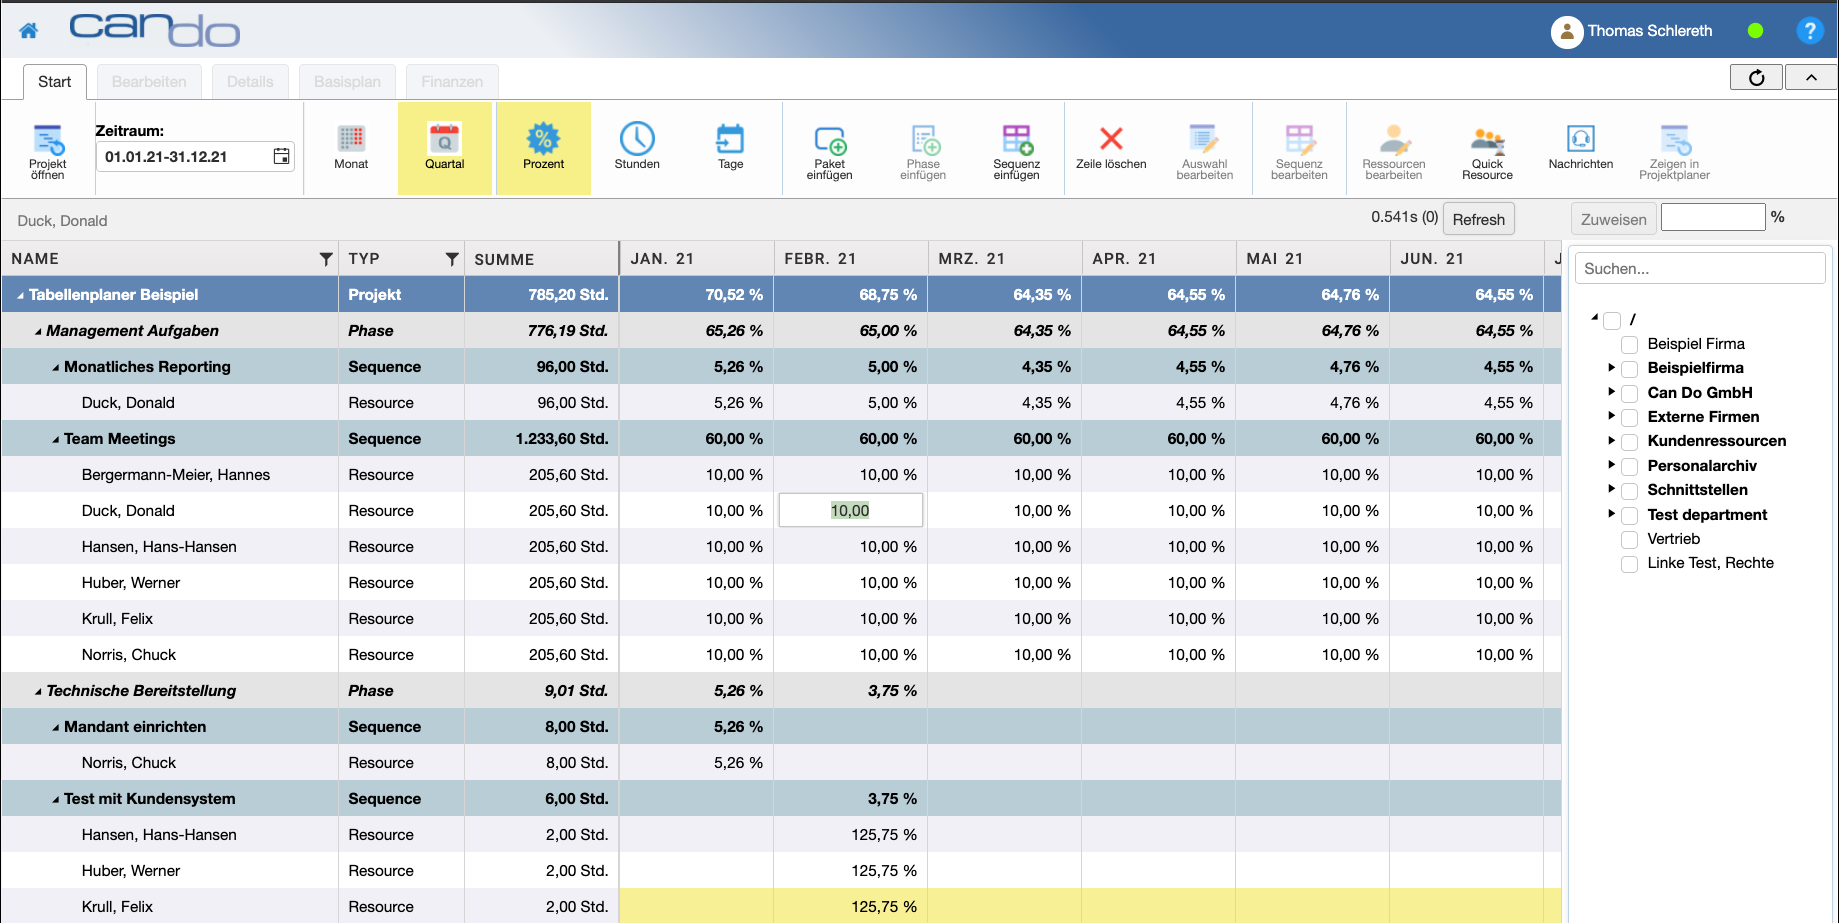The width and height of the screenshot is (1839, 923).
Task: Expand Test department tree node
Action: (1611, 514)
